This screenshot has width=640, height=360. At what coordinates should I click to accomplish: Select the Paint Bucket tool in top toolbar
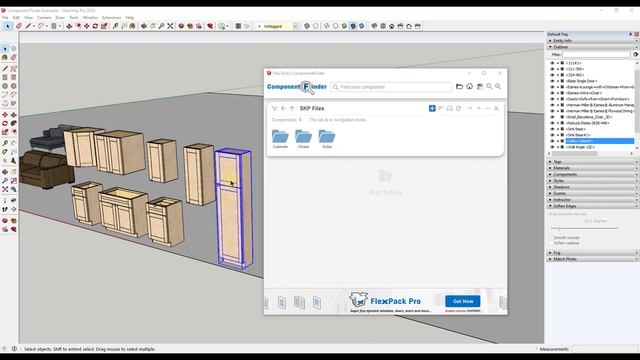(x=132, y=26)
